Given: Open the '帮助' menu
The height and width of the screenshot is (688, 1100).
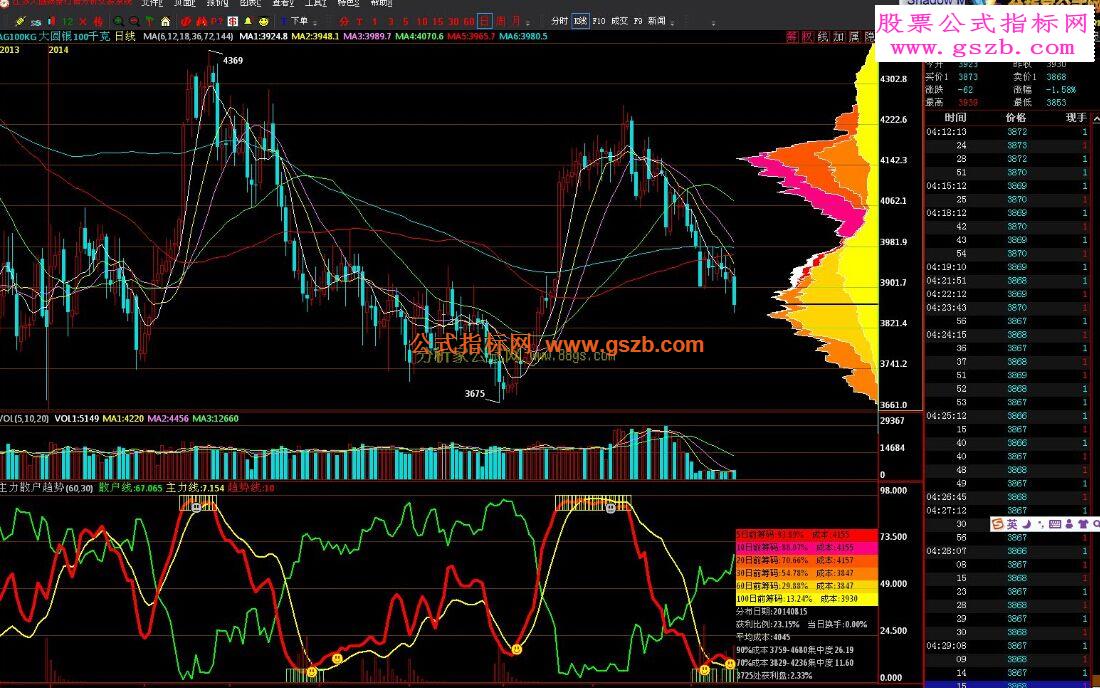Looking at the screenshot, I should coord(381,3).
